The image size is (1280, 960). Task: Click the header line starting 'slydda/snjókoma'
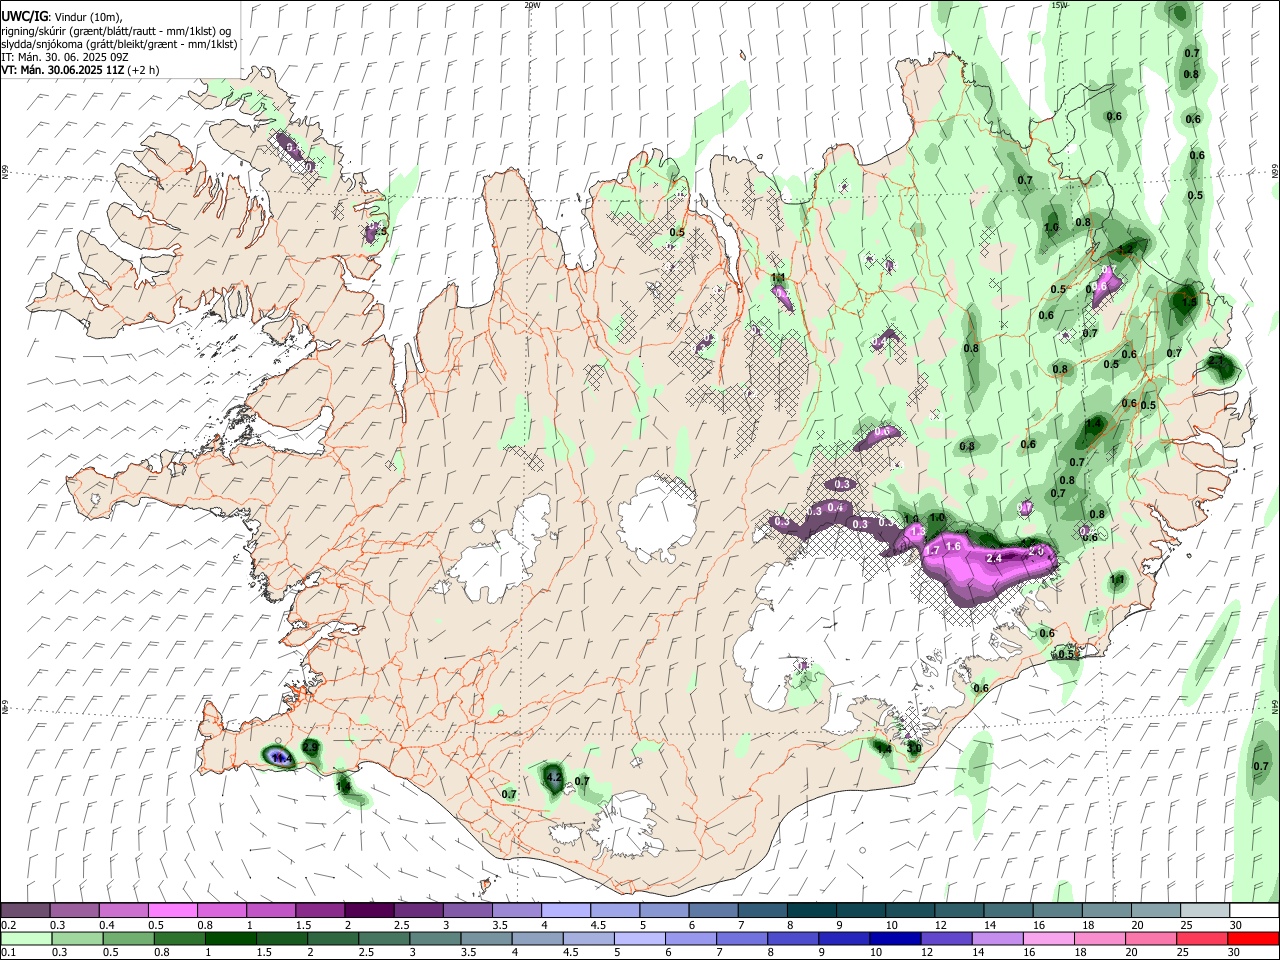[119, 44]
